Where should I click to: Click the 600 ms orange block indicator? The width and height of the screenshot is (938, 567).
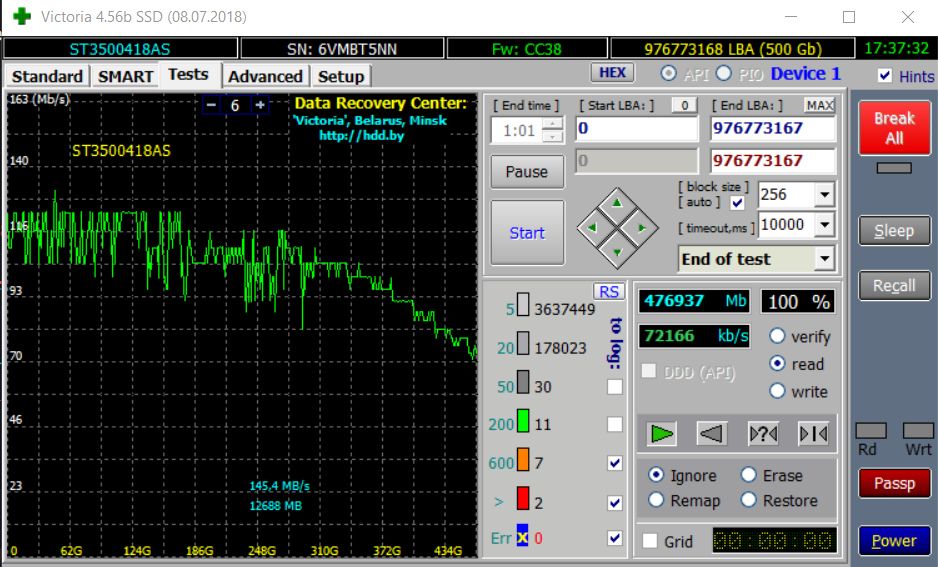coord(523,459)
